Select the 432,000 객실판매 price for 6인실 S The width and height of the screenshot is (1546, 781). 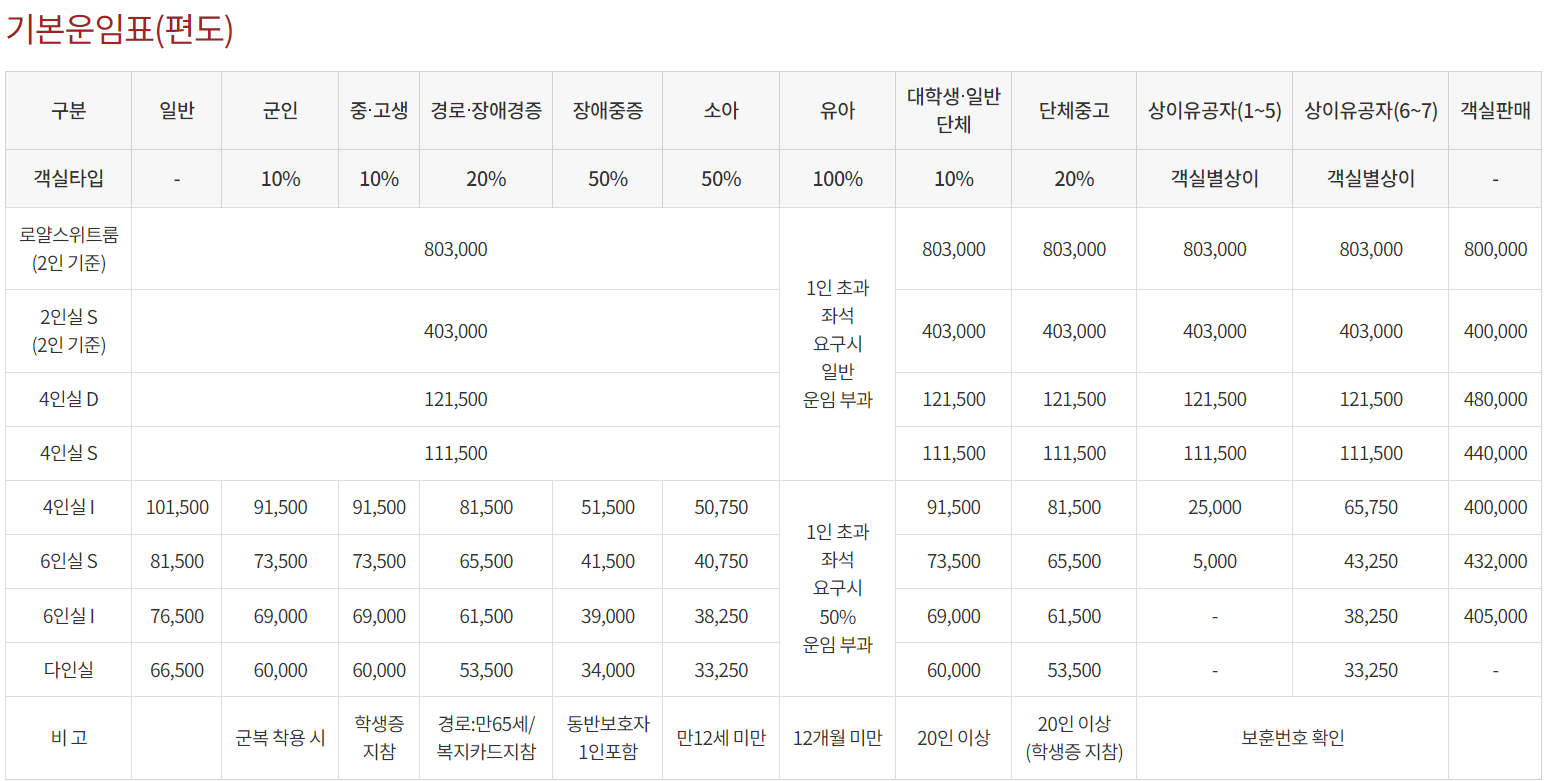[x=1495, y=561]
